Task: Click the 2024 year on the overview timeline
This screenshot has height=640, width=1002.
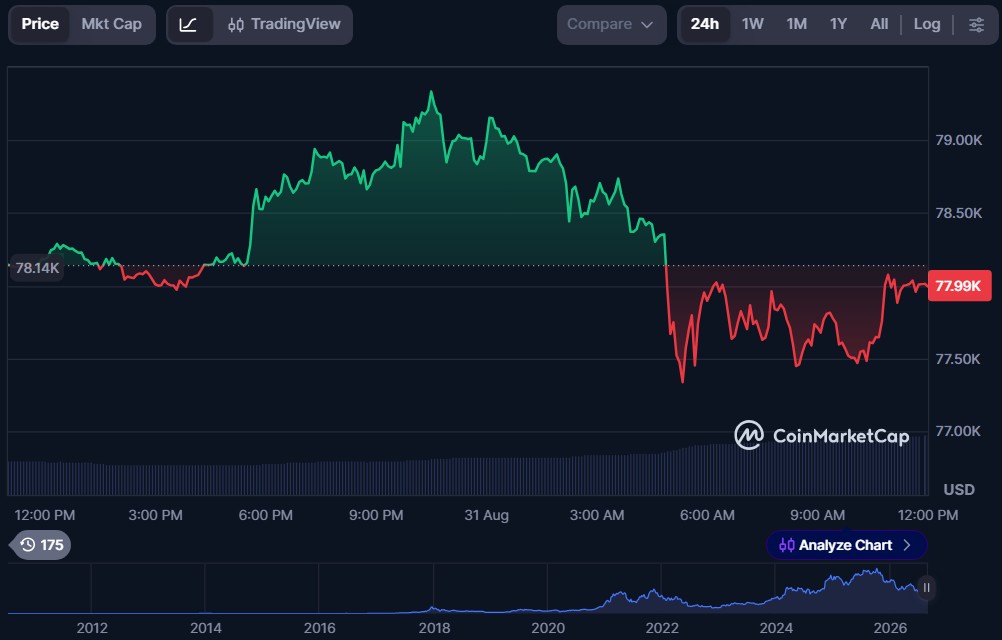Action: click(x=776, y=629)
